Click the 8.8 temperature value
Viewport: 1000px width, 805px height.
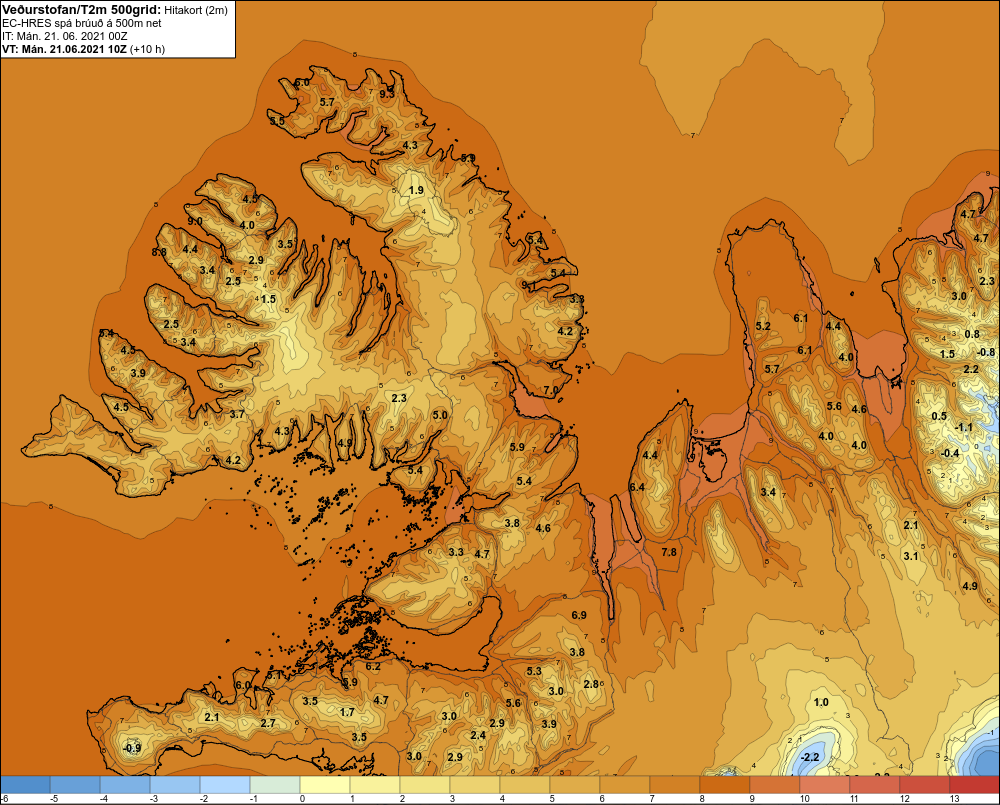coord(159,252)
